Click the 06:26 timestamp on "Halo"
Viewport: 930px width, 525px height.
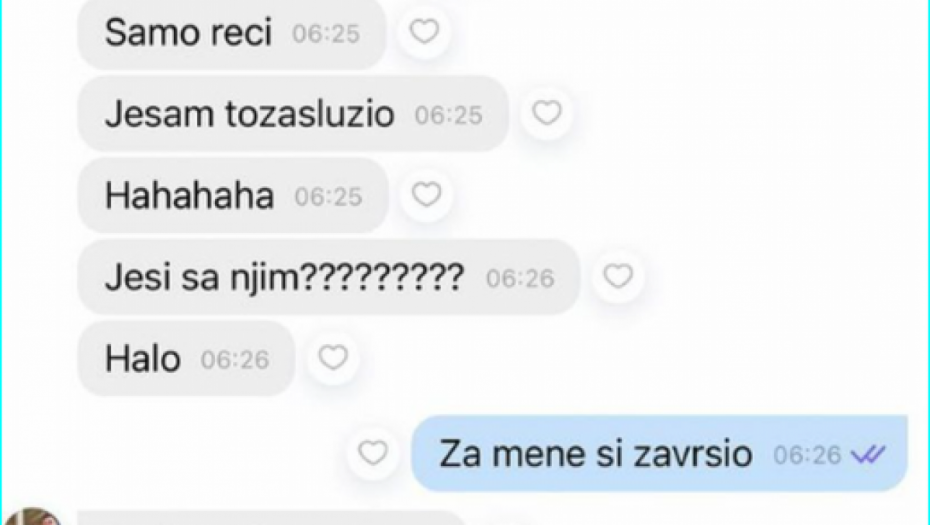point(235,360)
